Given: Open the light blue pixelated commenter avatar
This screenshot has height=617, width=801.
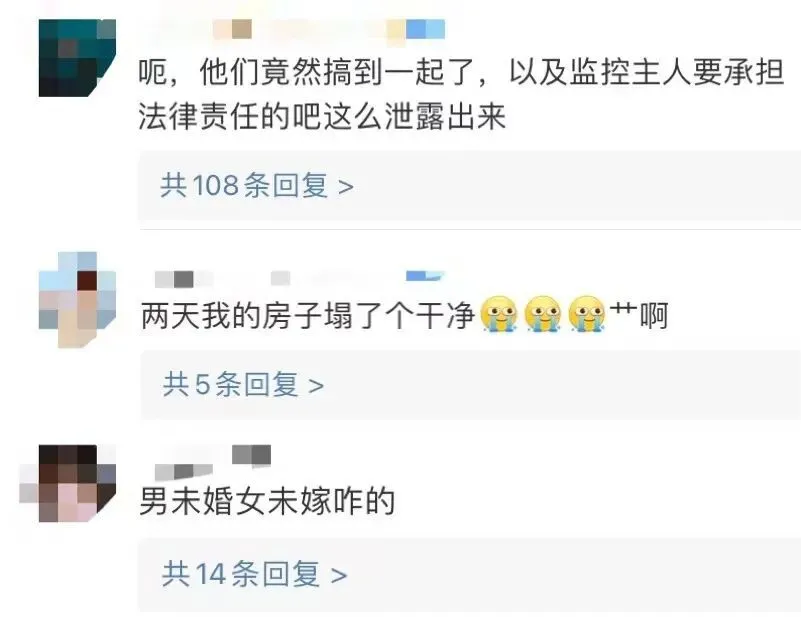Looking at the screenshot, I should click(77, 299).
